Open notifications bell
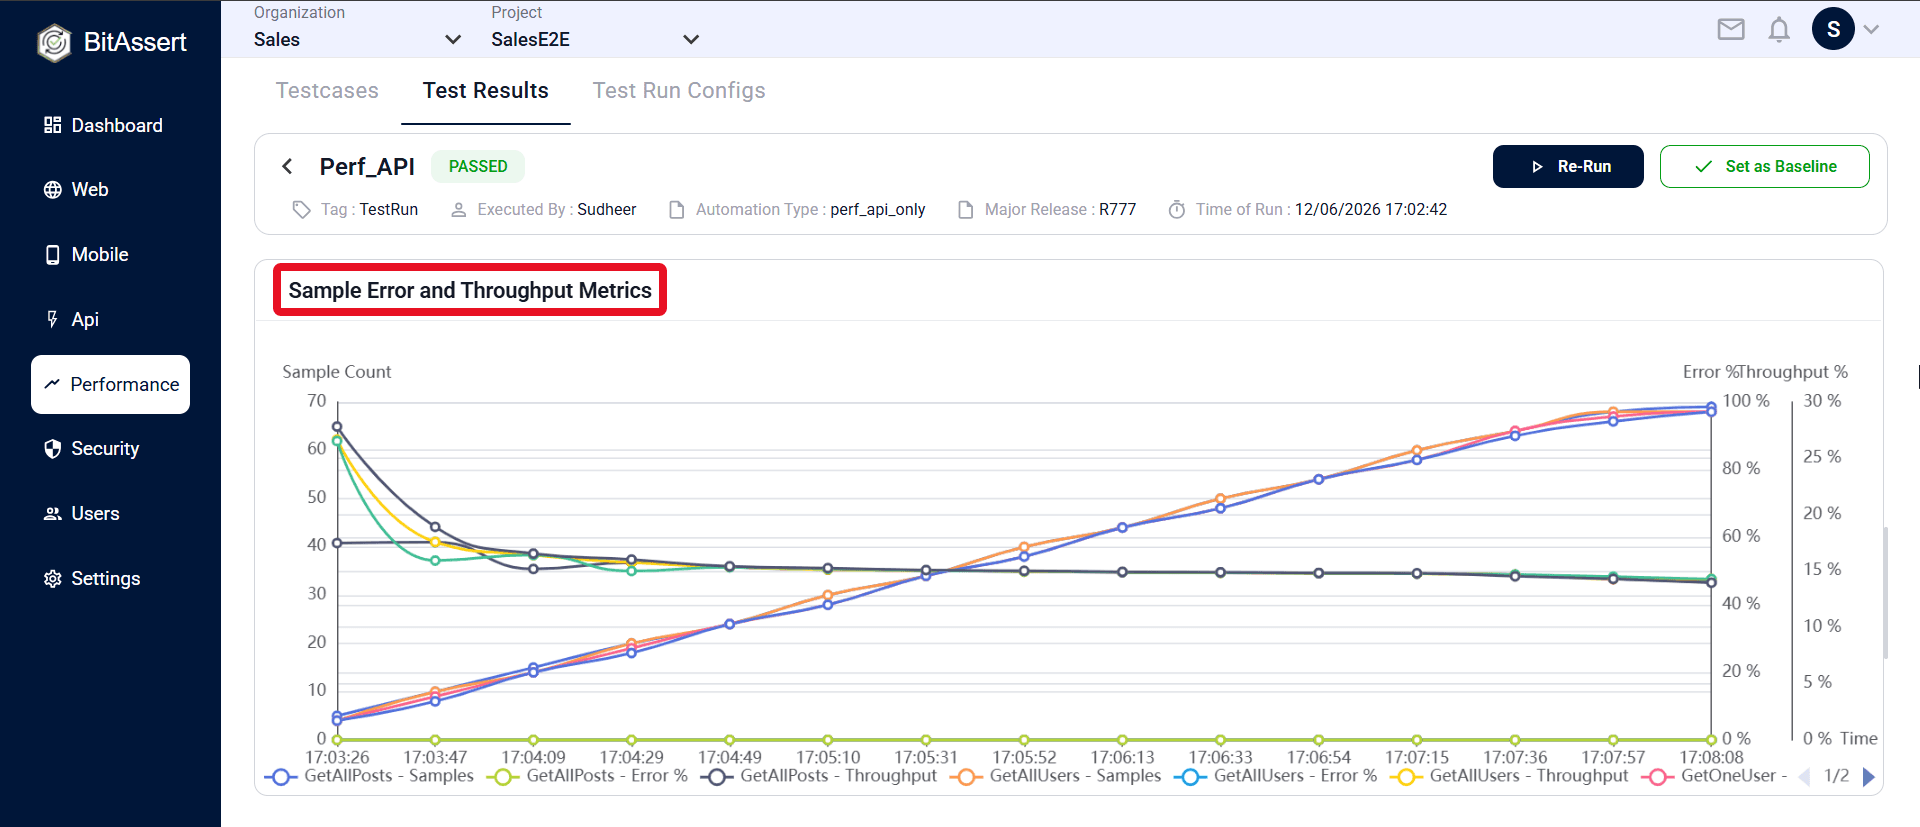This screenshot has width=1920, height=827. (1779, 29)
